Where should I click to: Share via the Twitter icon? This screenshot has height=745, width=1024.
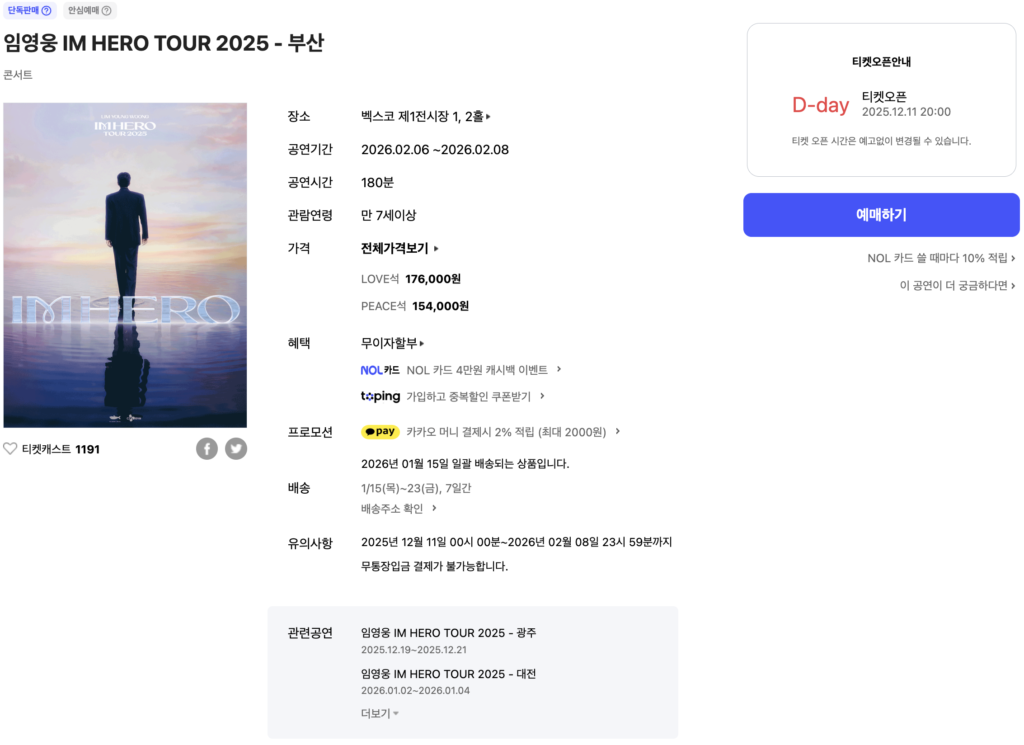coord(236,449)
